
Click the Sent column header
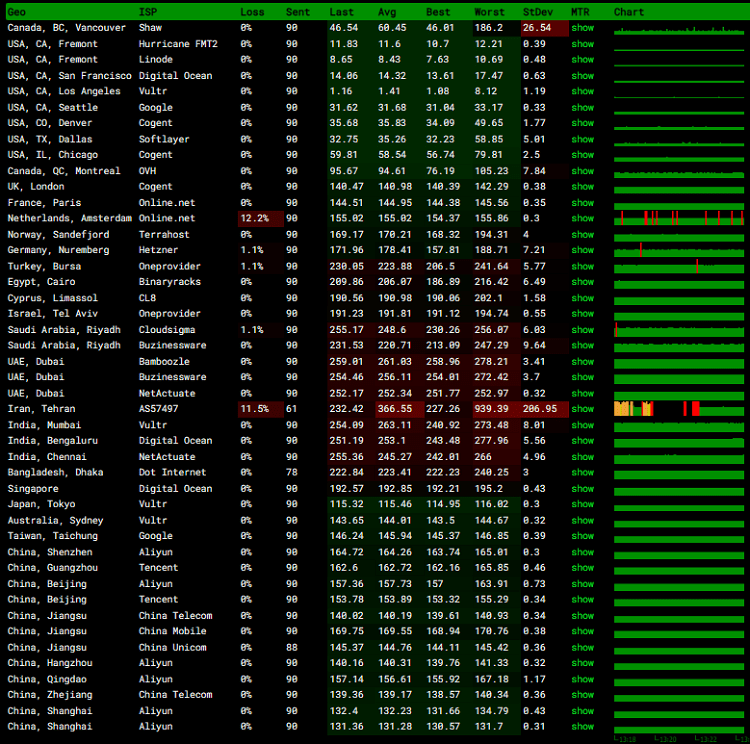[298, 12]
